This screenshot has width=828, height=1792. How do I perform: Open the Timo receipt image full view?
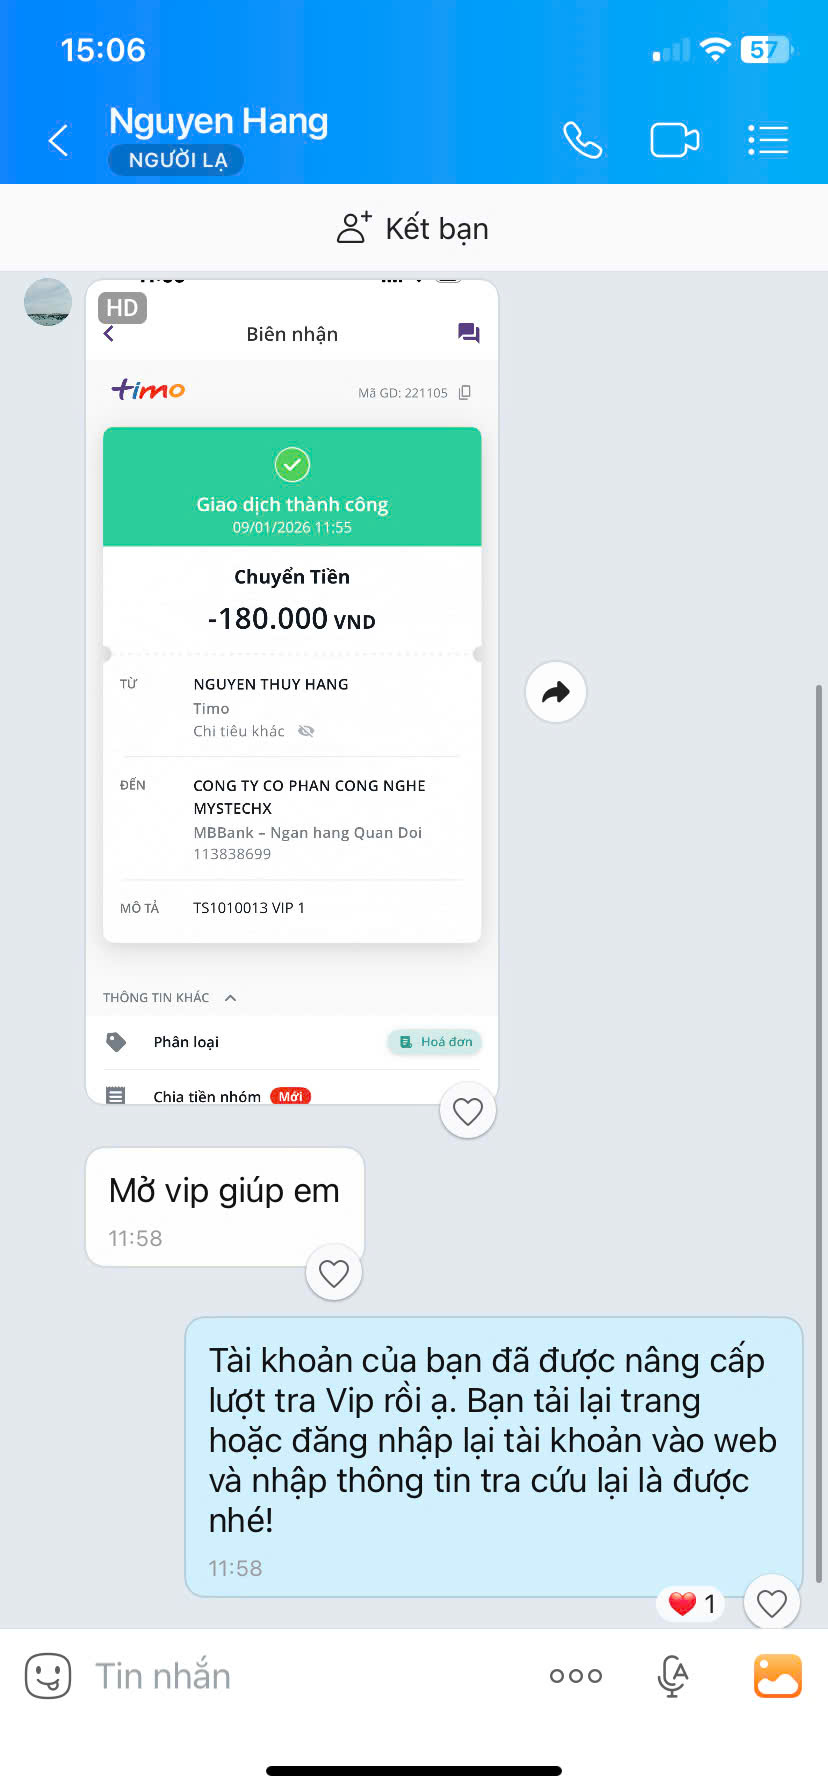coord(292,692)
